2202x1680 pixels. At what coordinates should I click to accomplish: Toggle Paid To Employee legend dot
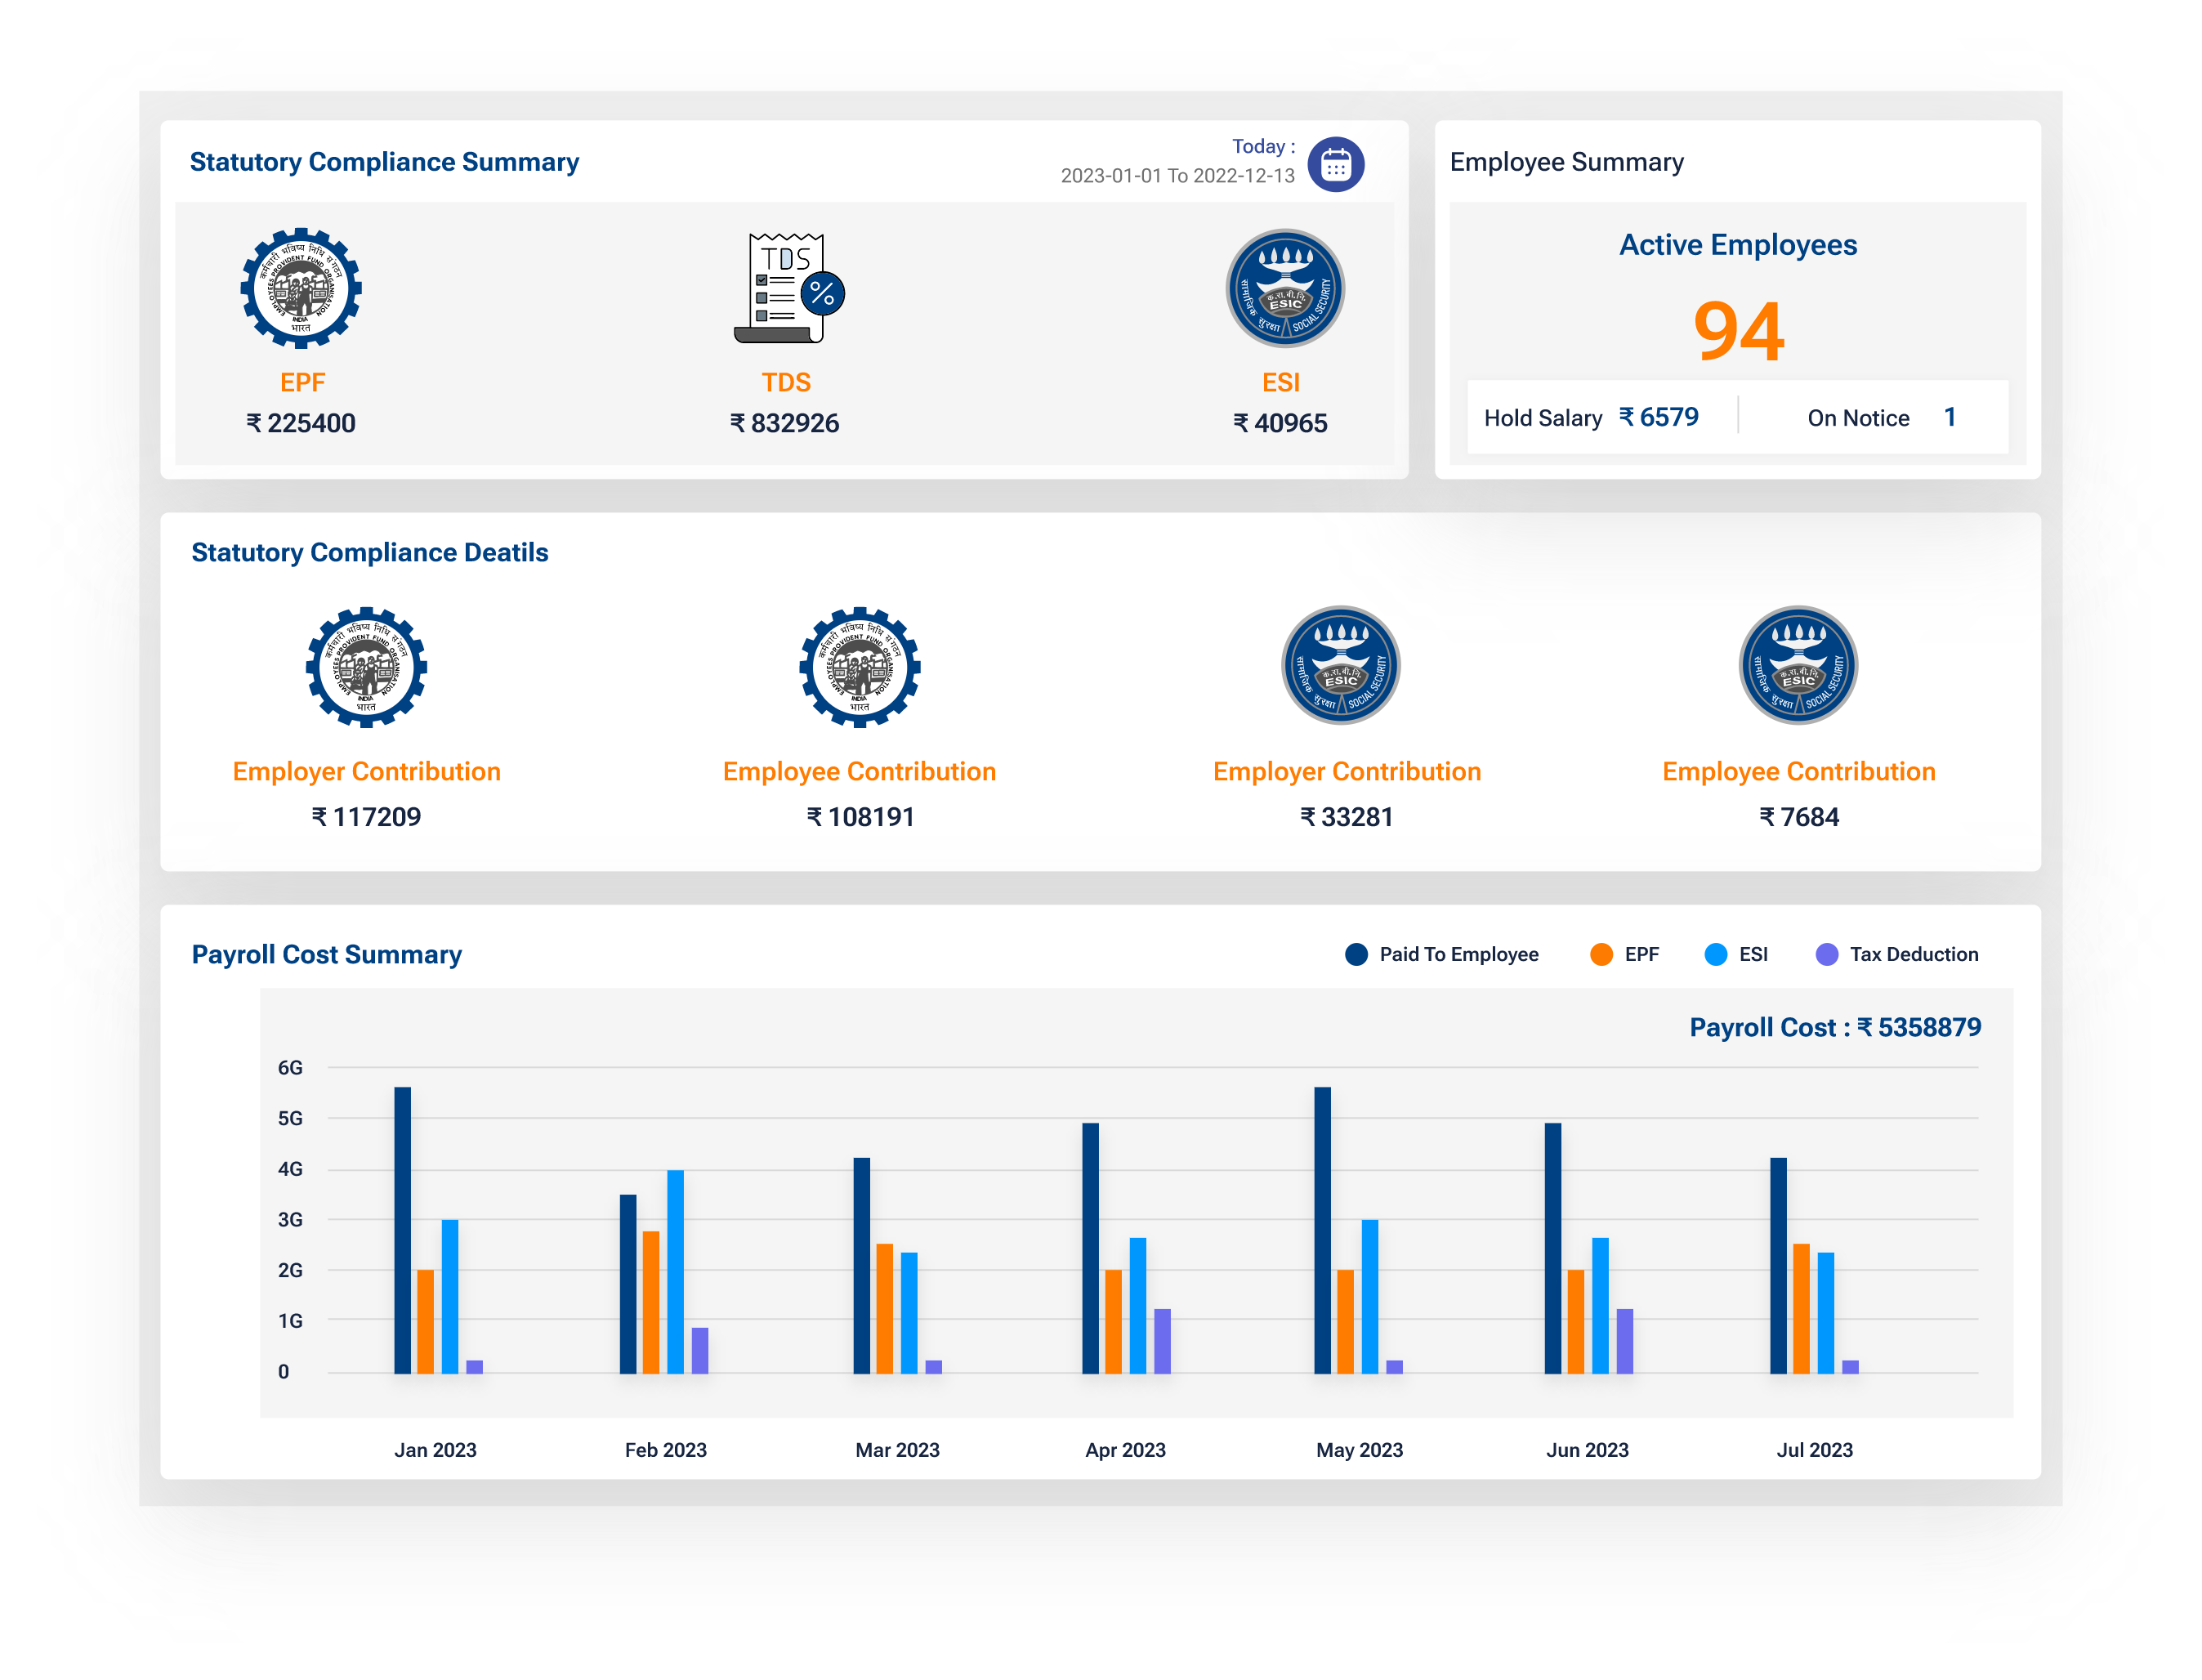pos(1355,954)
